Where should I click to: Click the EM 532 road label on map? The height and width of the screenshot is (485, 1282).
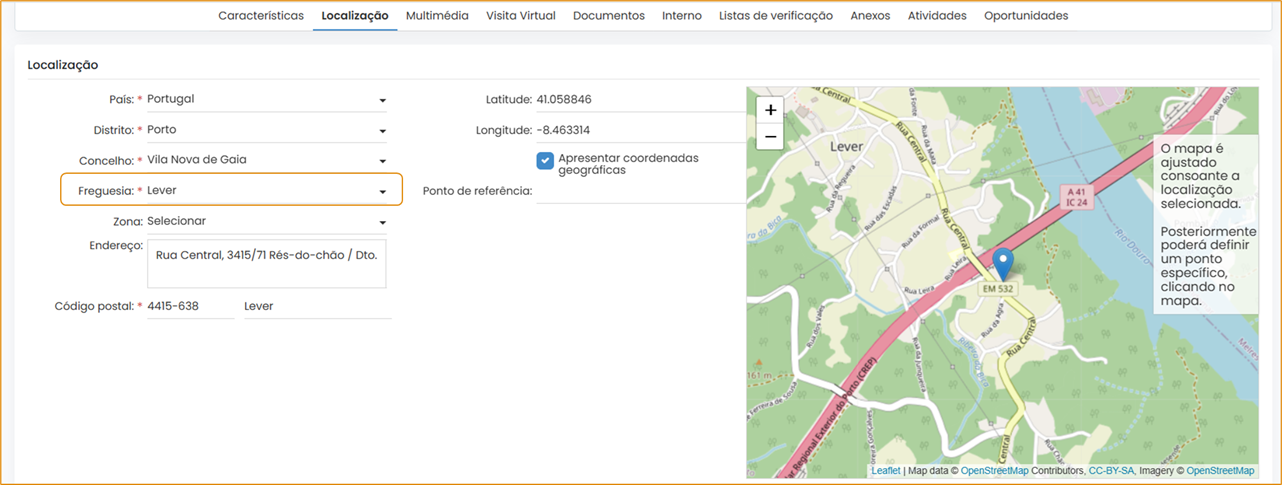click(x=997, y=289)
